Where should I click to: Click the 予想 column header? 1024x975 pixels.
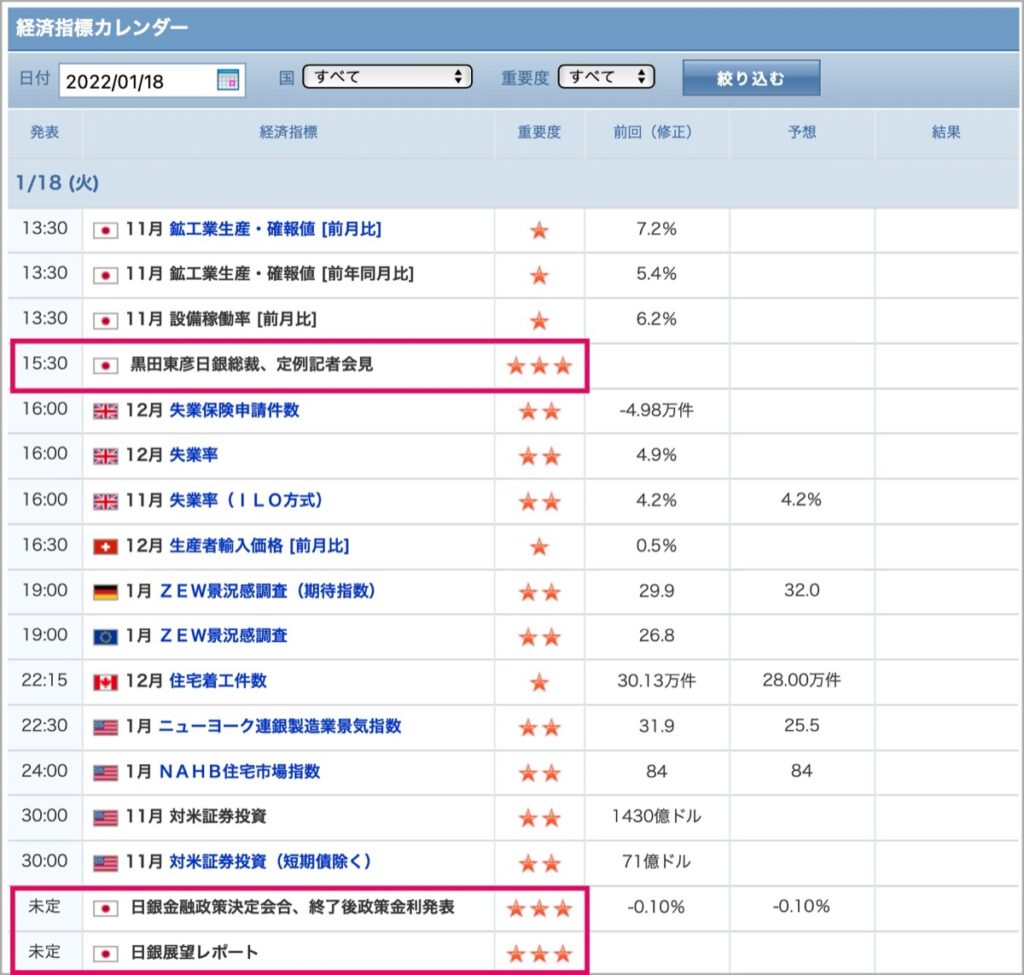tap(801, 132)
